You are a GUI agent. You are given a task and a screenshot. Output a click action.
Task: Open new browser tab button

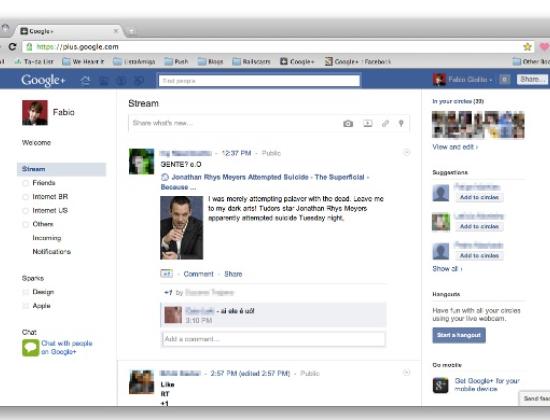point(132,32)
